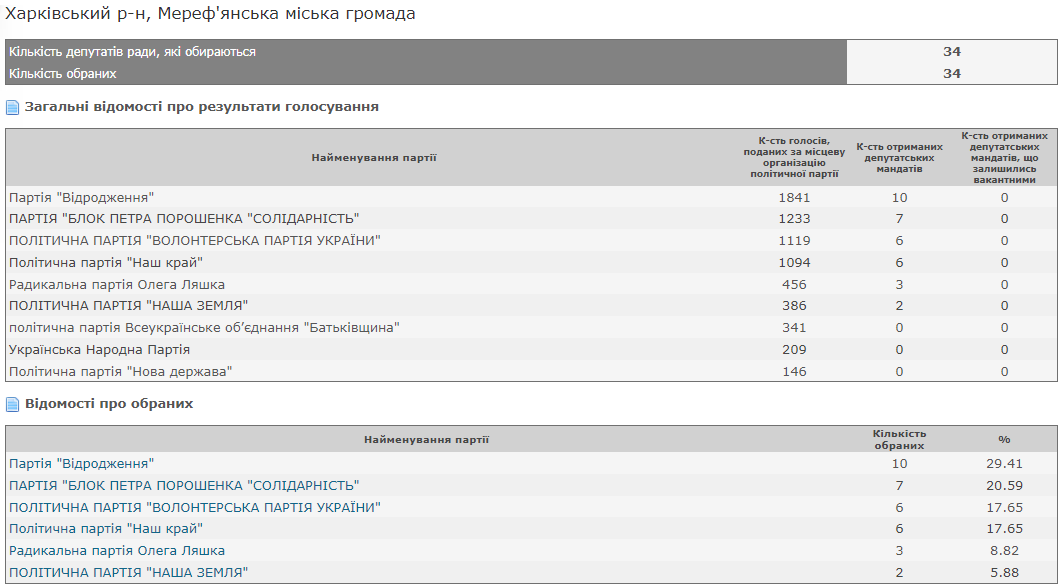Screen dimensions: 1060x584
Task: Click the "Відомості про обраних" section heading
Action: 109,404
